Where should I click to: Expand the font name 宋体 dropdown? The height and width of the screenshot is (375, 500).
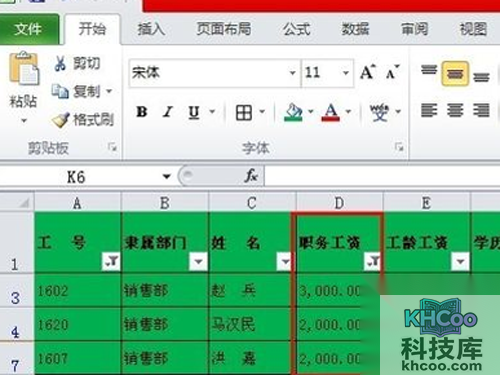[x=292, y=73]
